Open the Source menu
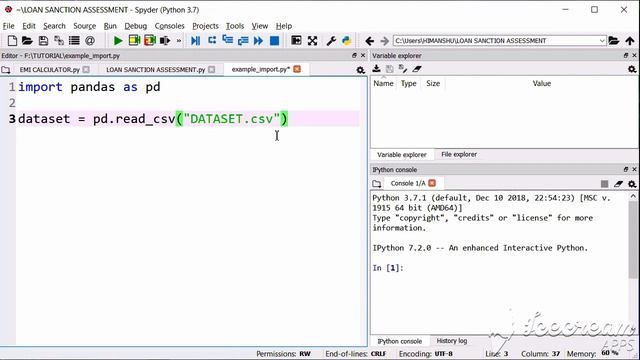This screenshot has width=640, height=360. point(84,26)
